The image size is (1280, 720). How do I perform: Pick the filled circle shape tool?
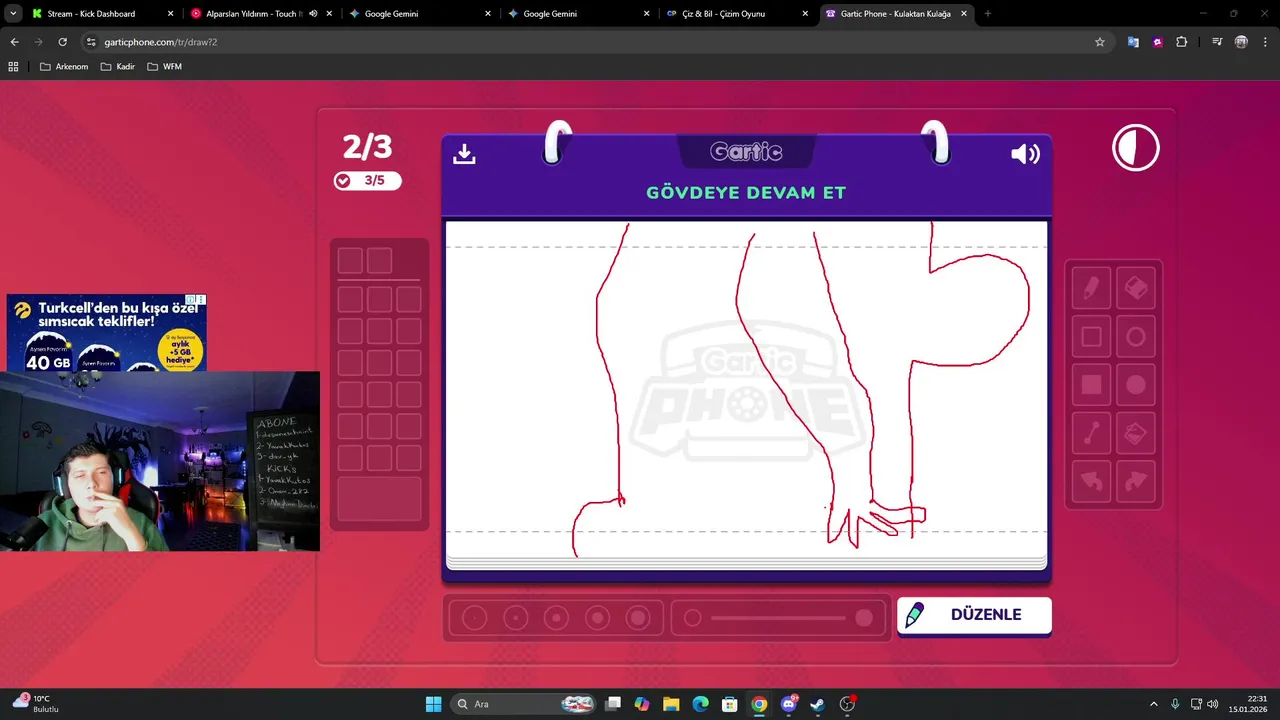(1135, 385)
